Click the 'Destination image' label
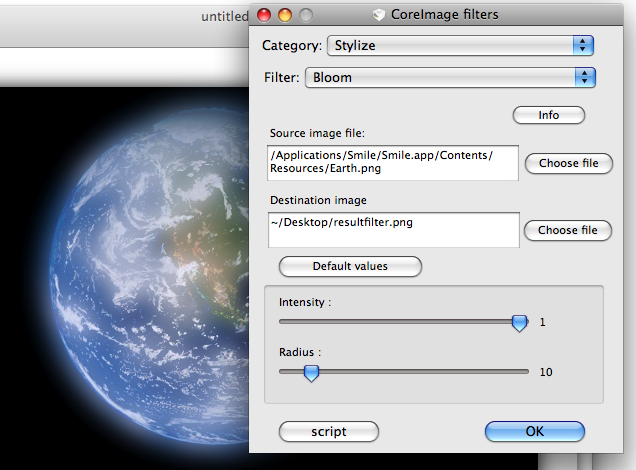Image resolution: width=636 pixels, height=470 pixels. point(318,200)
